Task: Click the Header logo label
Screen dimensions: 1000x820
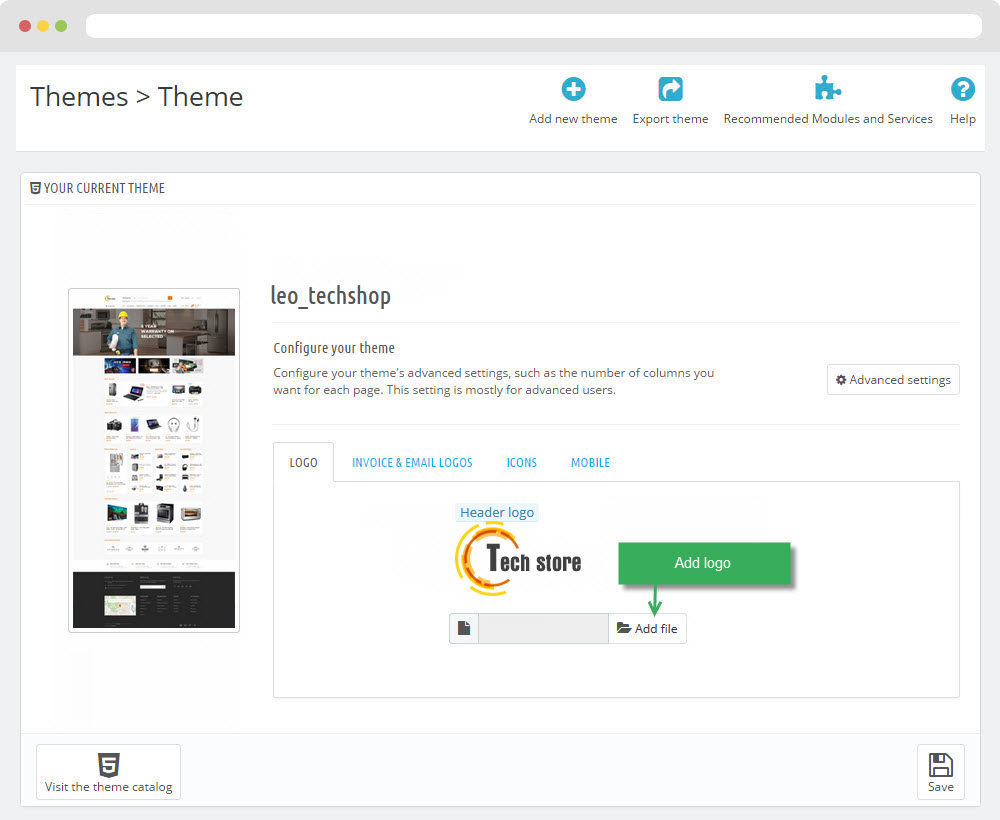Action: tap(497, 512)
